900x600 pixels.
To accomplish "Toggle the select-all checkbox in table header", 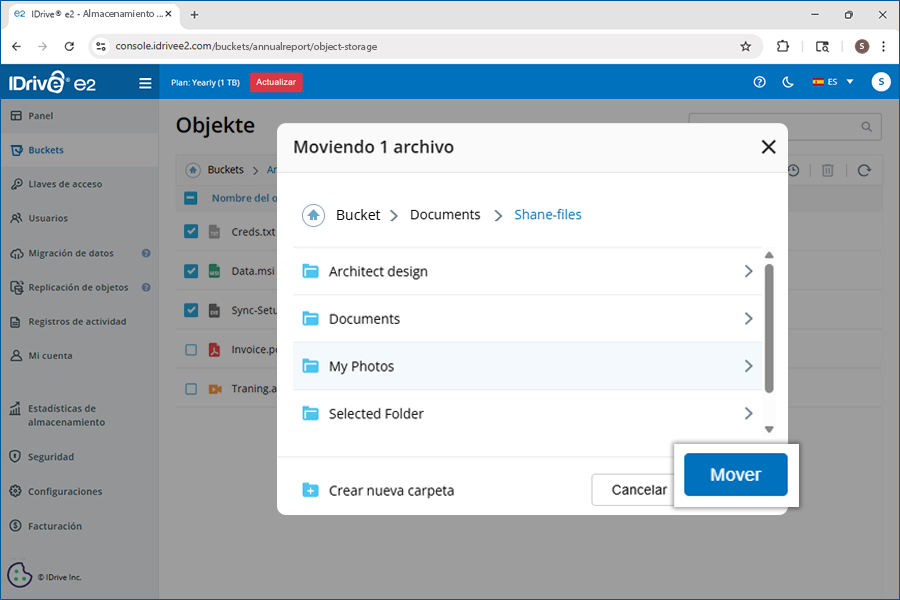I will pyautogui.click(x=191, y=198).
